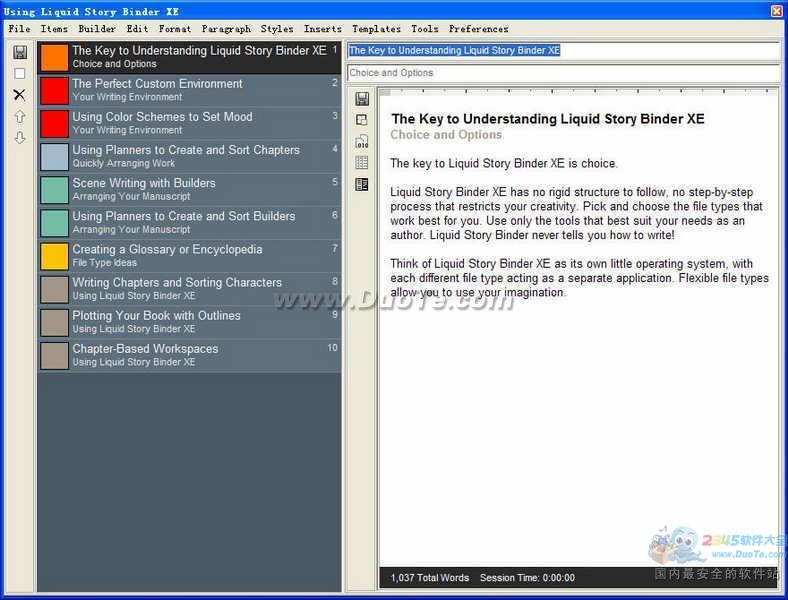Click tan swatch of Plotting Your Book item
Image resolution: width=788 pixels, height=600 pixels.
click(54, 323)
